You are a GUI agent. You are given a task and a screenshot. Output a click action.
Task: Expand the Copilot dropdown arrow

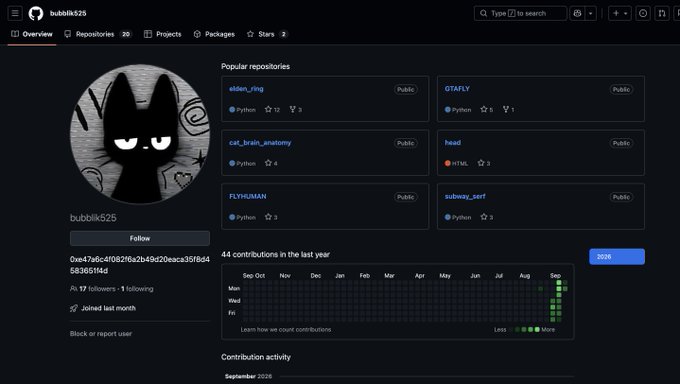point(591,13)
